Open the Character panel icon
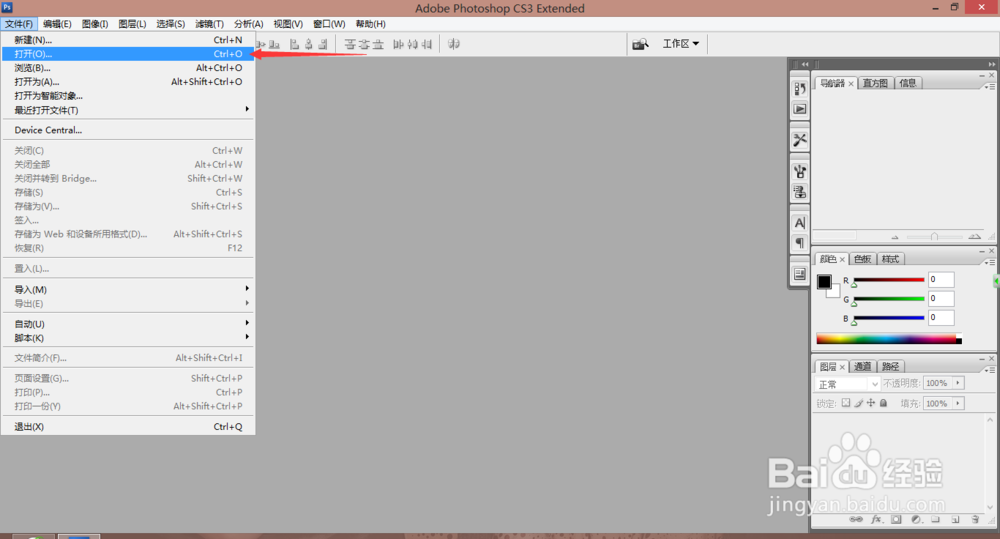This screenshot has height=539, width=1000. pos(800,223)
